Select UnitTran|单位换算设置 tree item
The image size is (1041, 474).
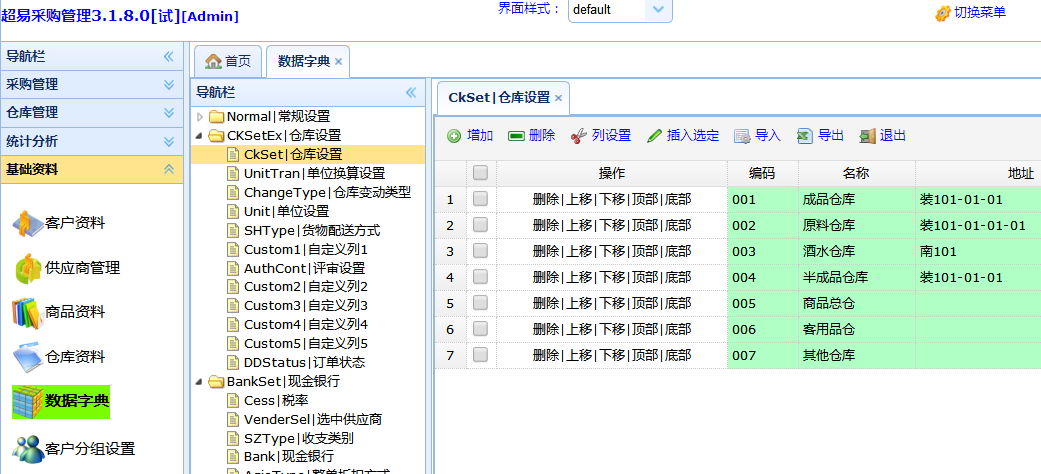point(314,173)
